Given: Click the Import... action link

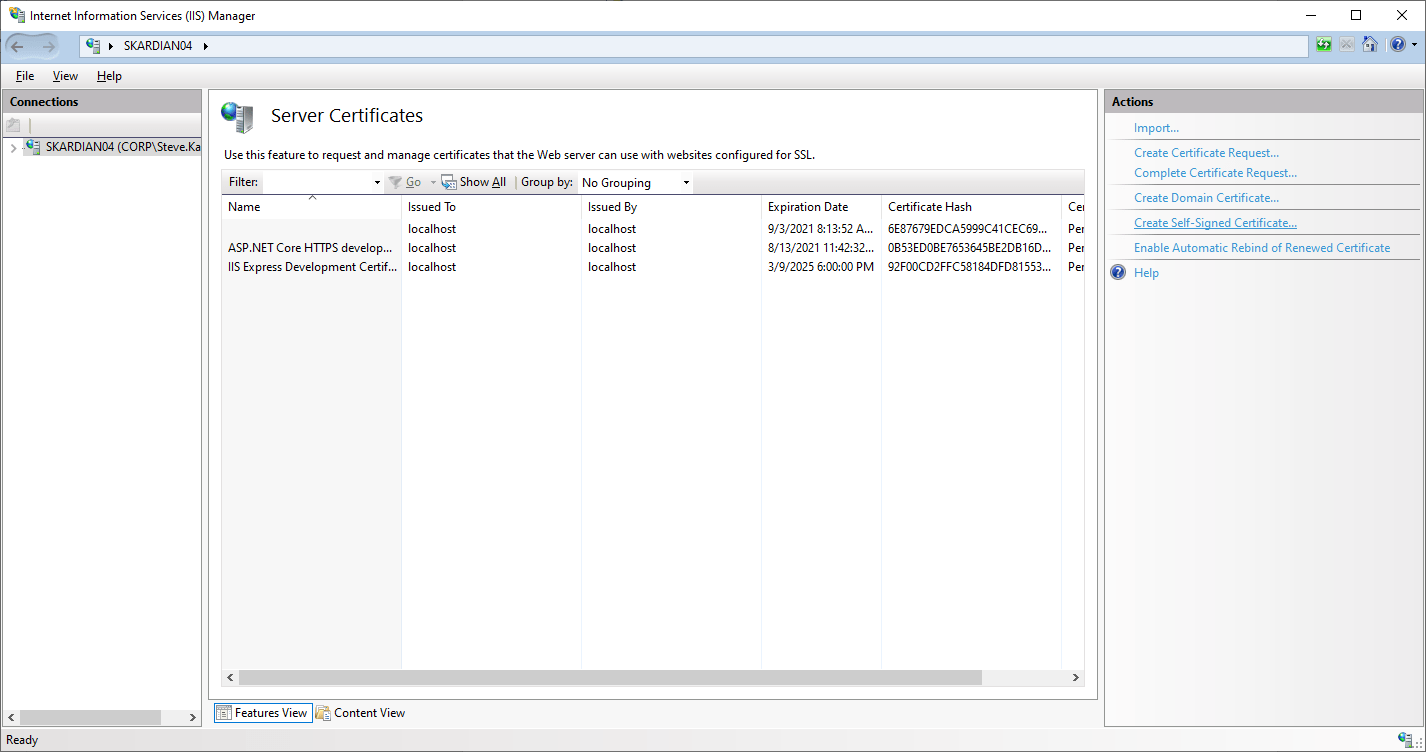Looking at the screenshot, I should tap(1156, 128).
